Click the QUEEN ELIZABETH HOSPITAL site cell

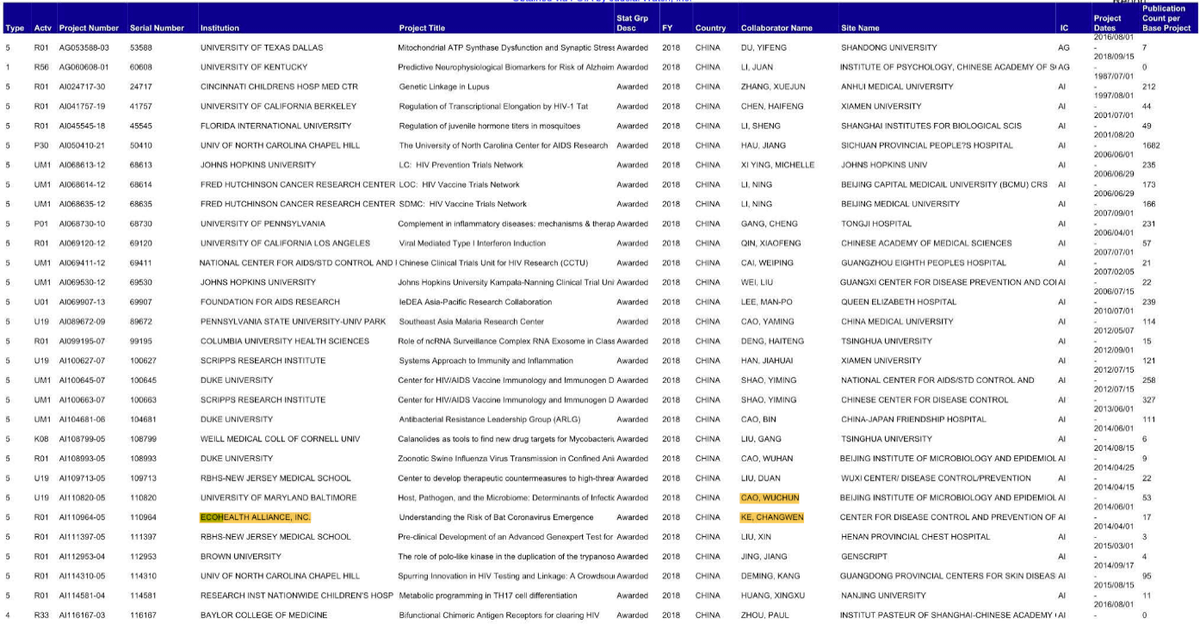point(898,302)
